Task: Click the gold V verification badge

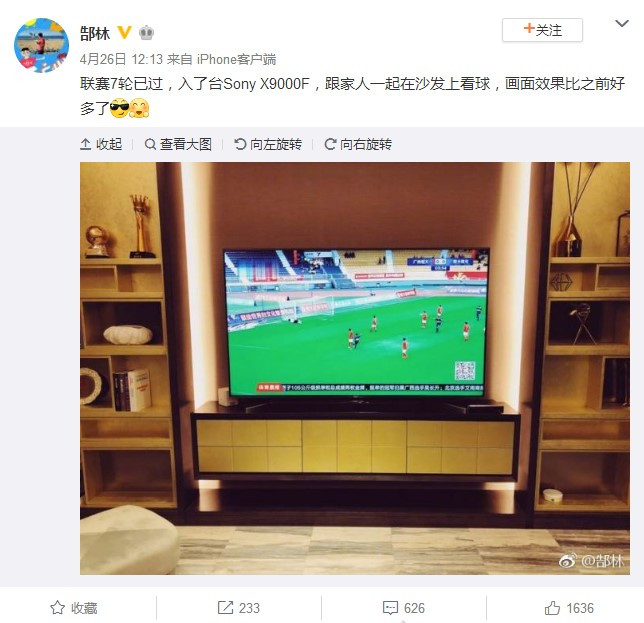Action: [124, 32]
